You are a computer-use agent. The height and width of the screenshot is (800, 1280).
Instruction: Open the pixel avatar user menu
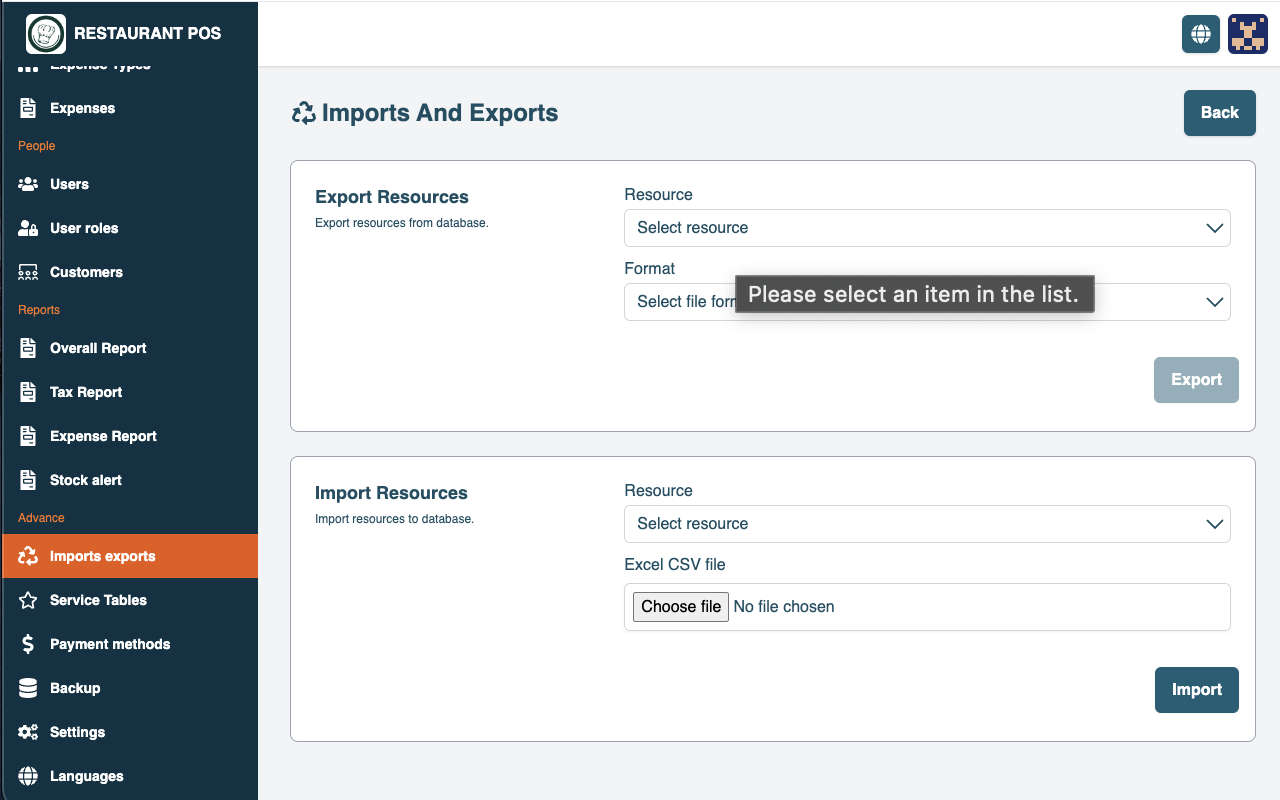1248,34
